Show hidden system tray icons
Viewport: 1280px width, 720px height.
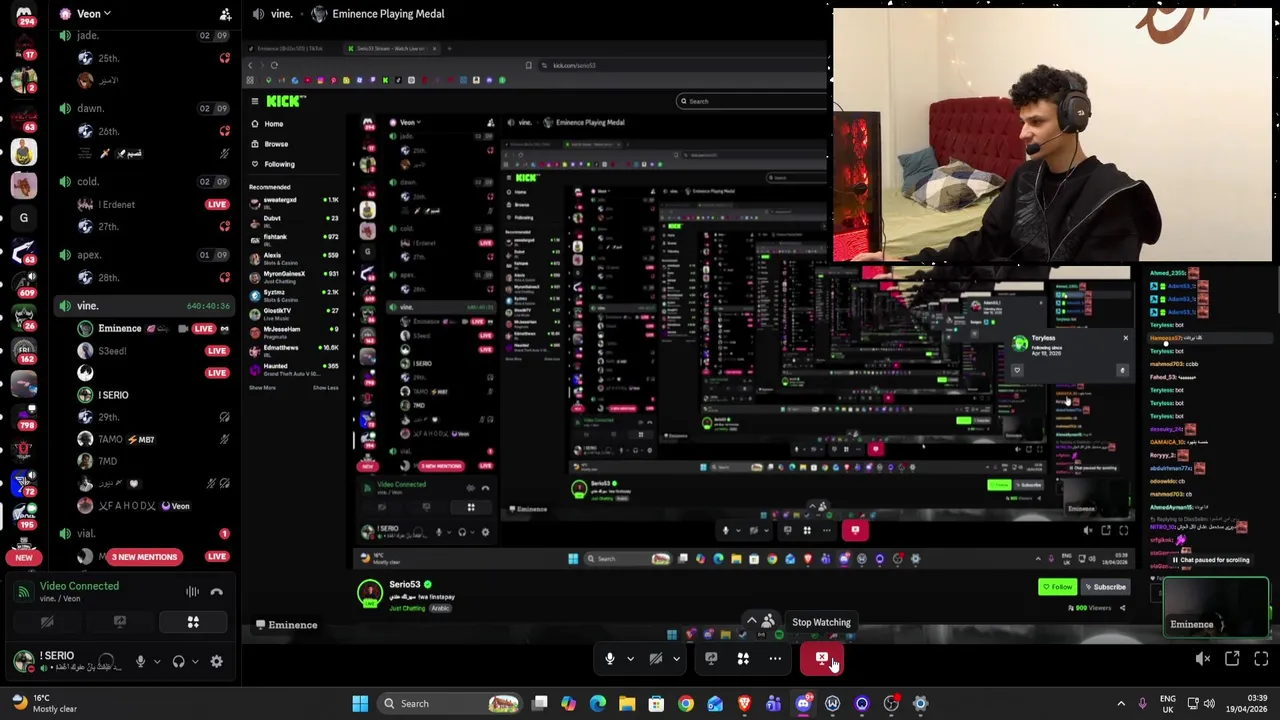[x=1121, y=703]
